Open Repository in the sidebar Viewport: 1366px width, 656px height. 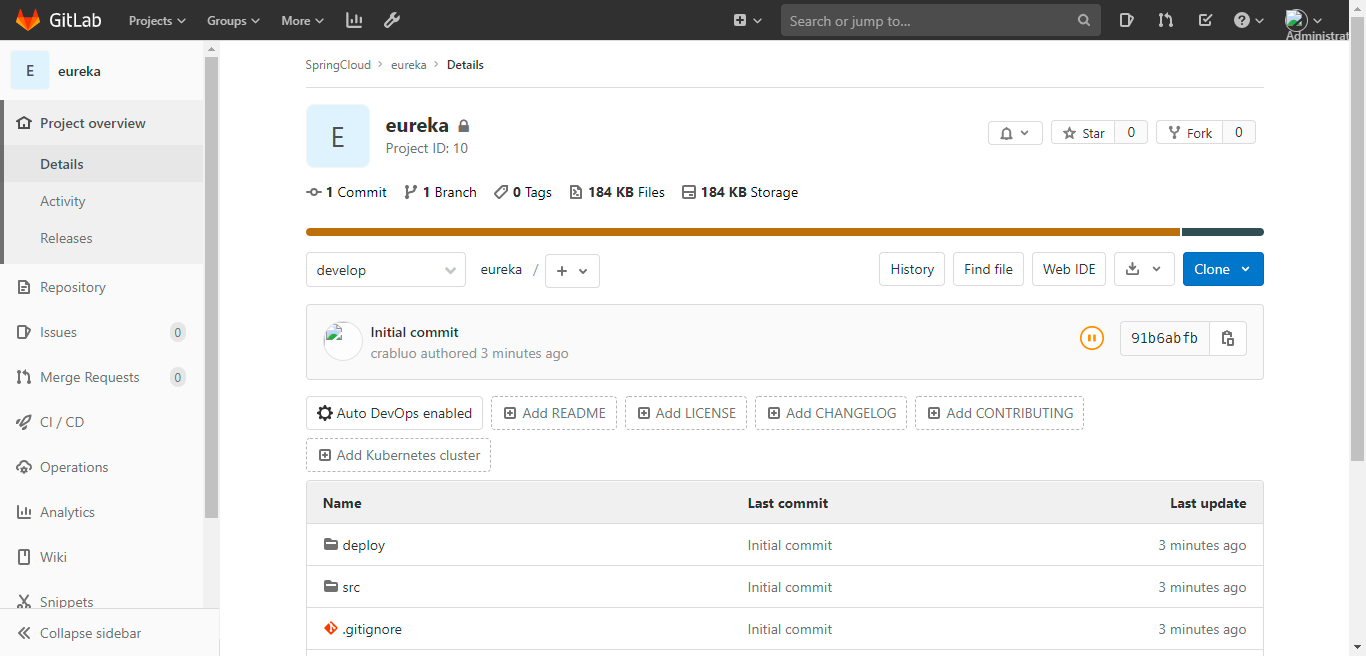click(x=102, y=287)
